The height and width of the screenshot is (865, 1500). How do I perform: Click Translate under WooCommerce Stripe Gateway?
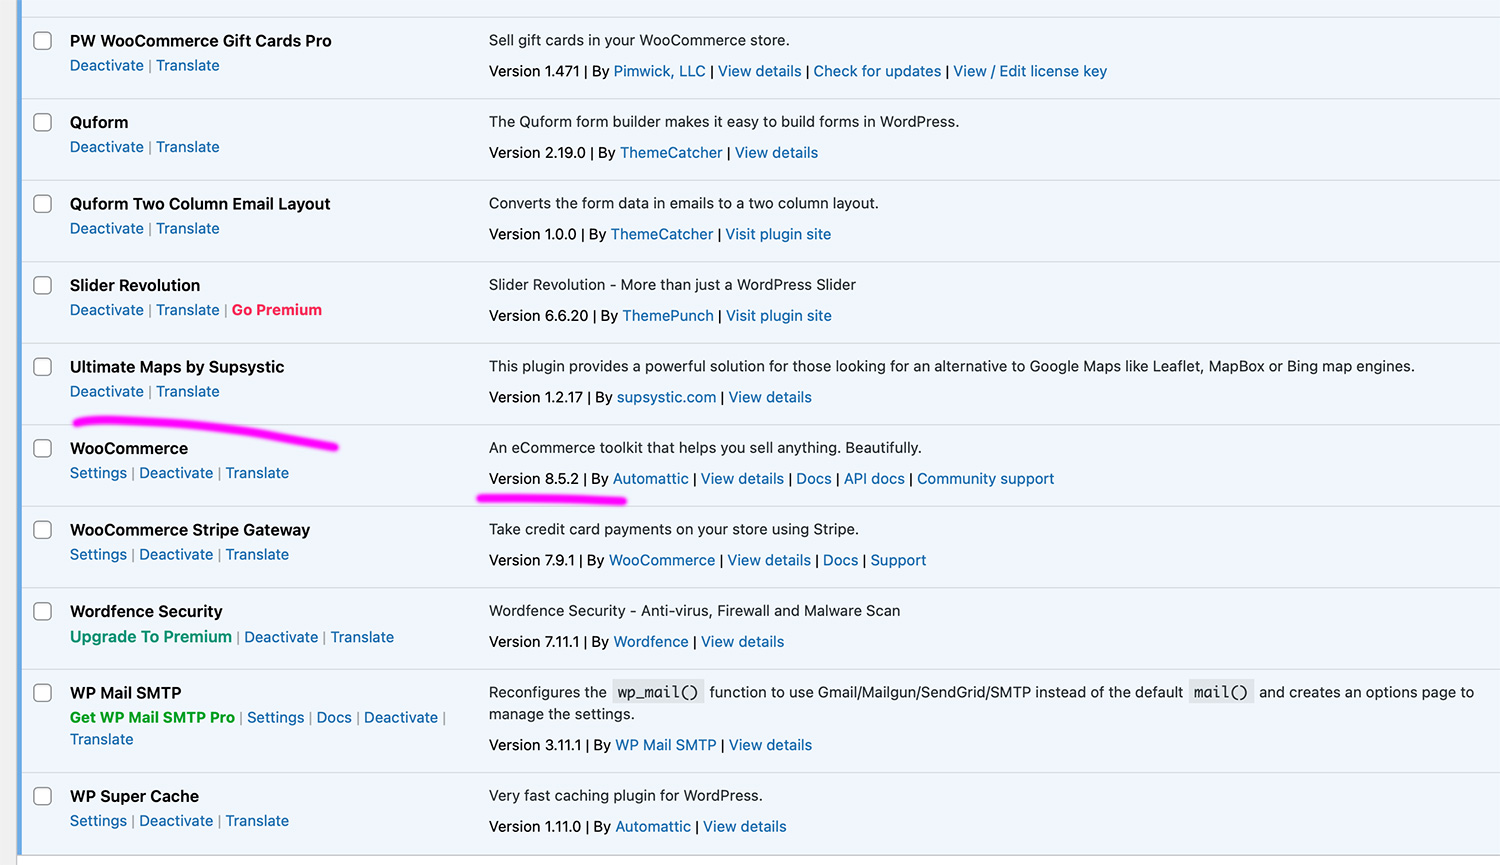point(257,554)
